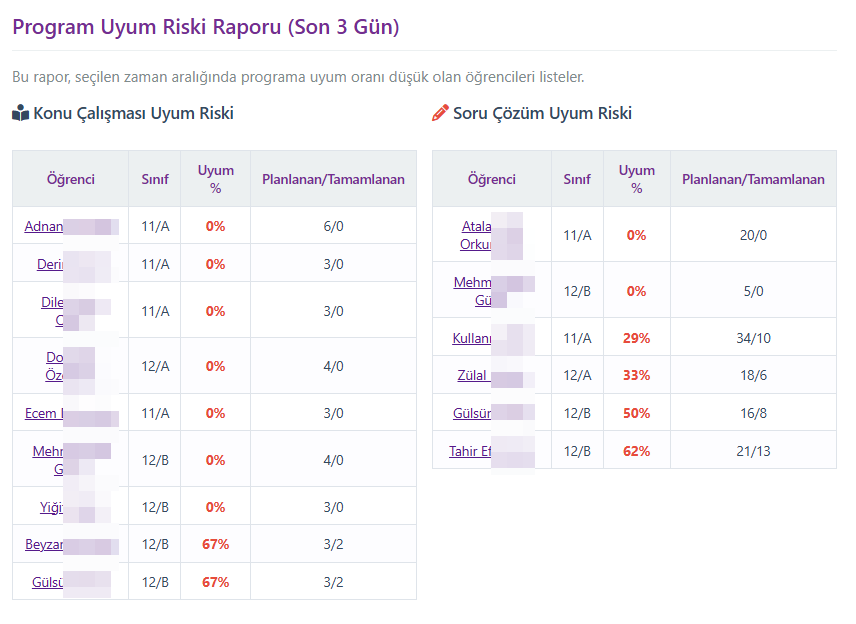Select the Yiği… student link
This screenshot has width=856, height=624.
[52, 507]
